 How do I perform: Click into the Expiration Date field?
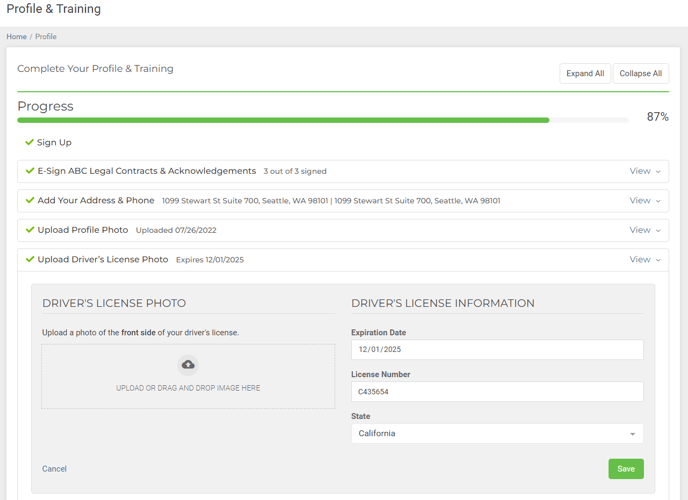coord(497,350)
